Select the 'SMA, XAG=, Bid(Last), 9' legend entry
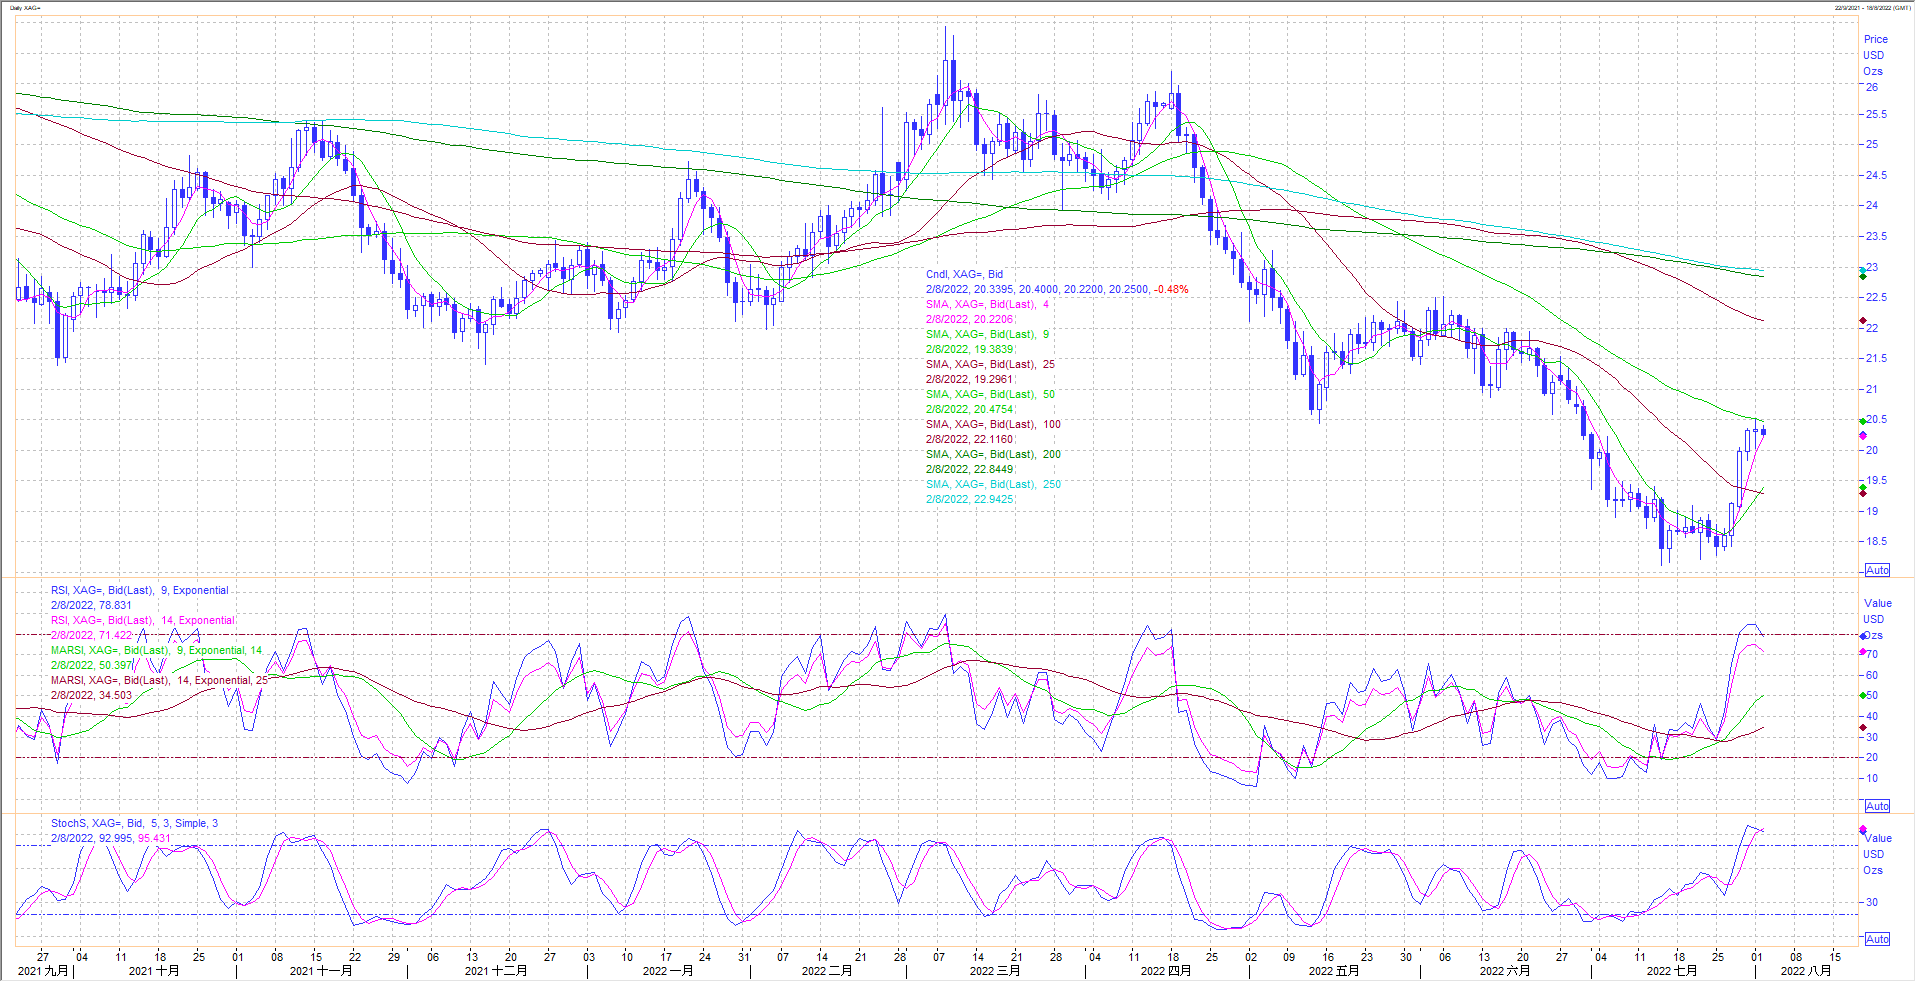This screenshot has height=982, width=1916. point(987,334)
